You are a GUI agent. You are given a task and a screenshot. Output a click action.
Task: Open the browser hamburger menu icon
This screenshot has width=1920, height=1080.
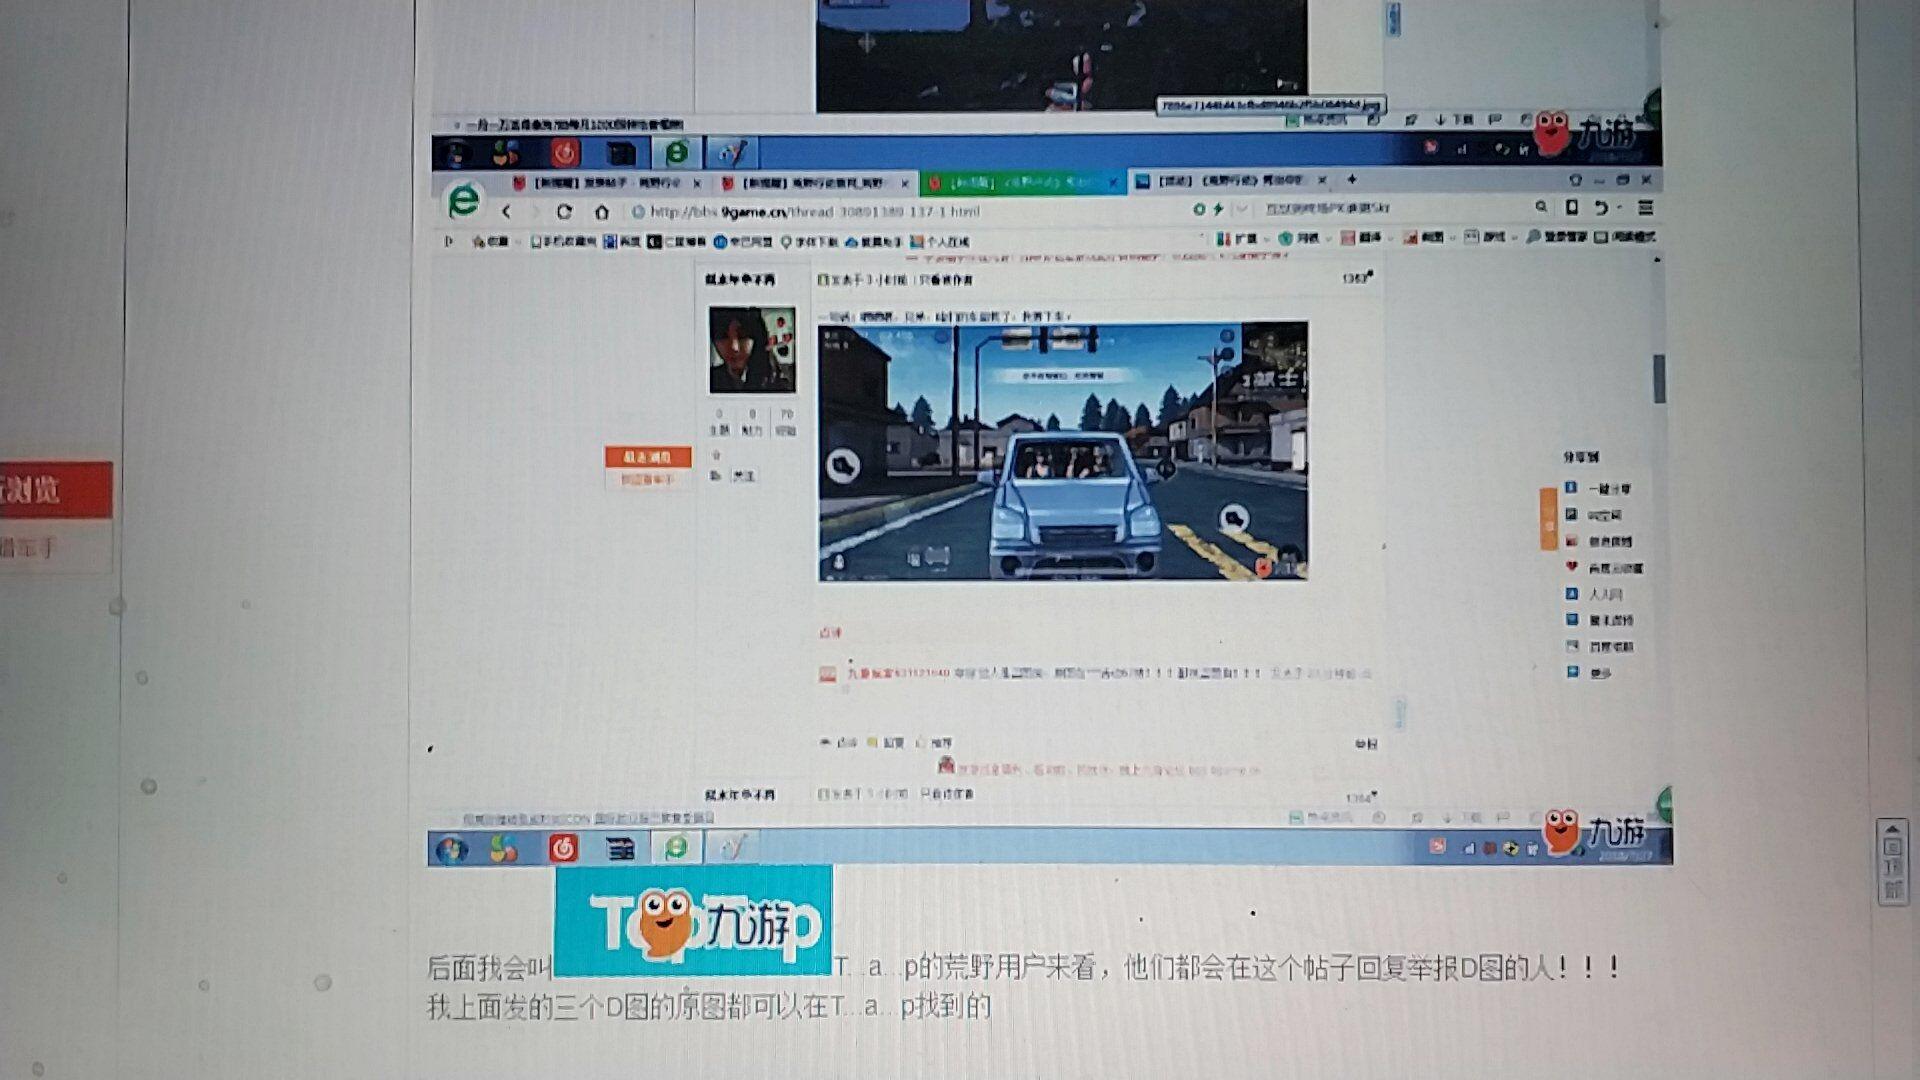pos(1645,208)
